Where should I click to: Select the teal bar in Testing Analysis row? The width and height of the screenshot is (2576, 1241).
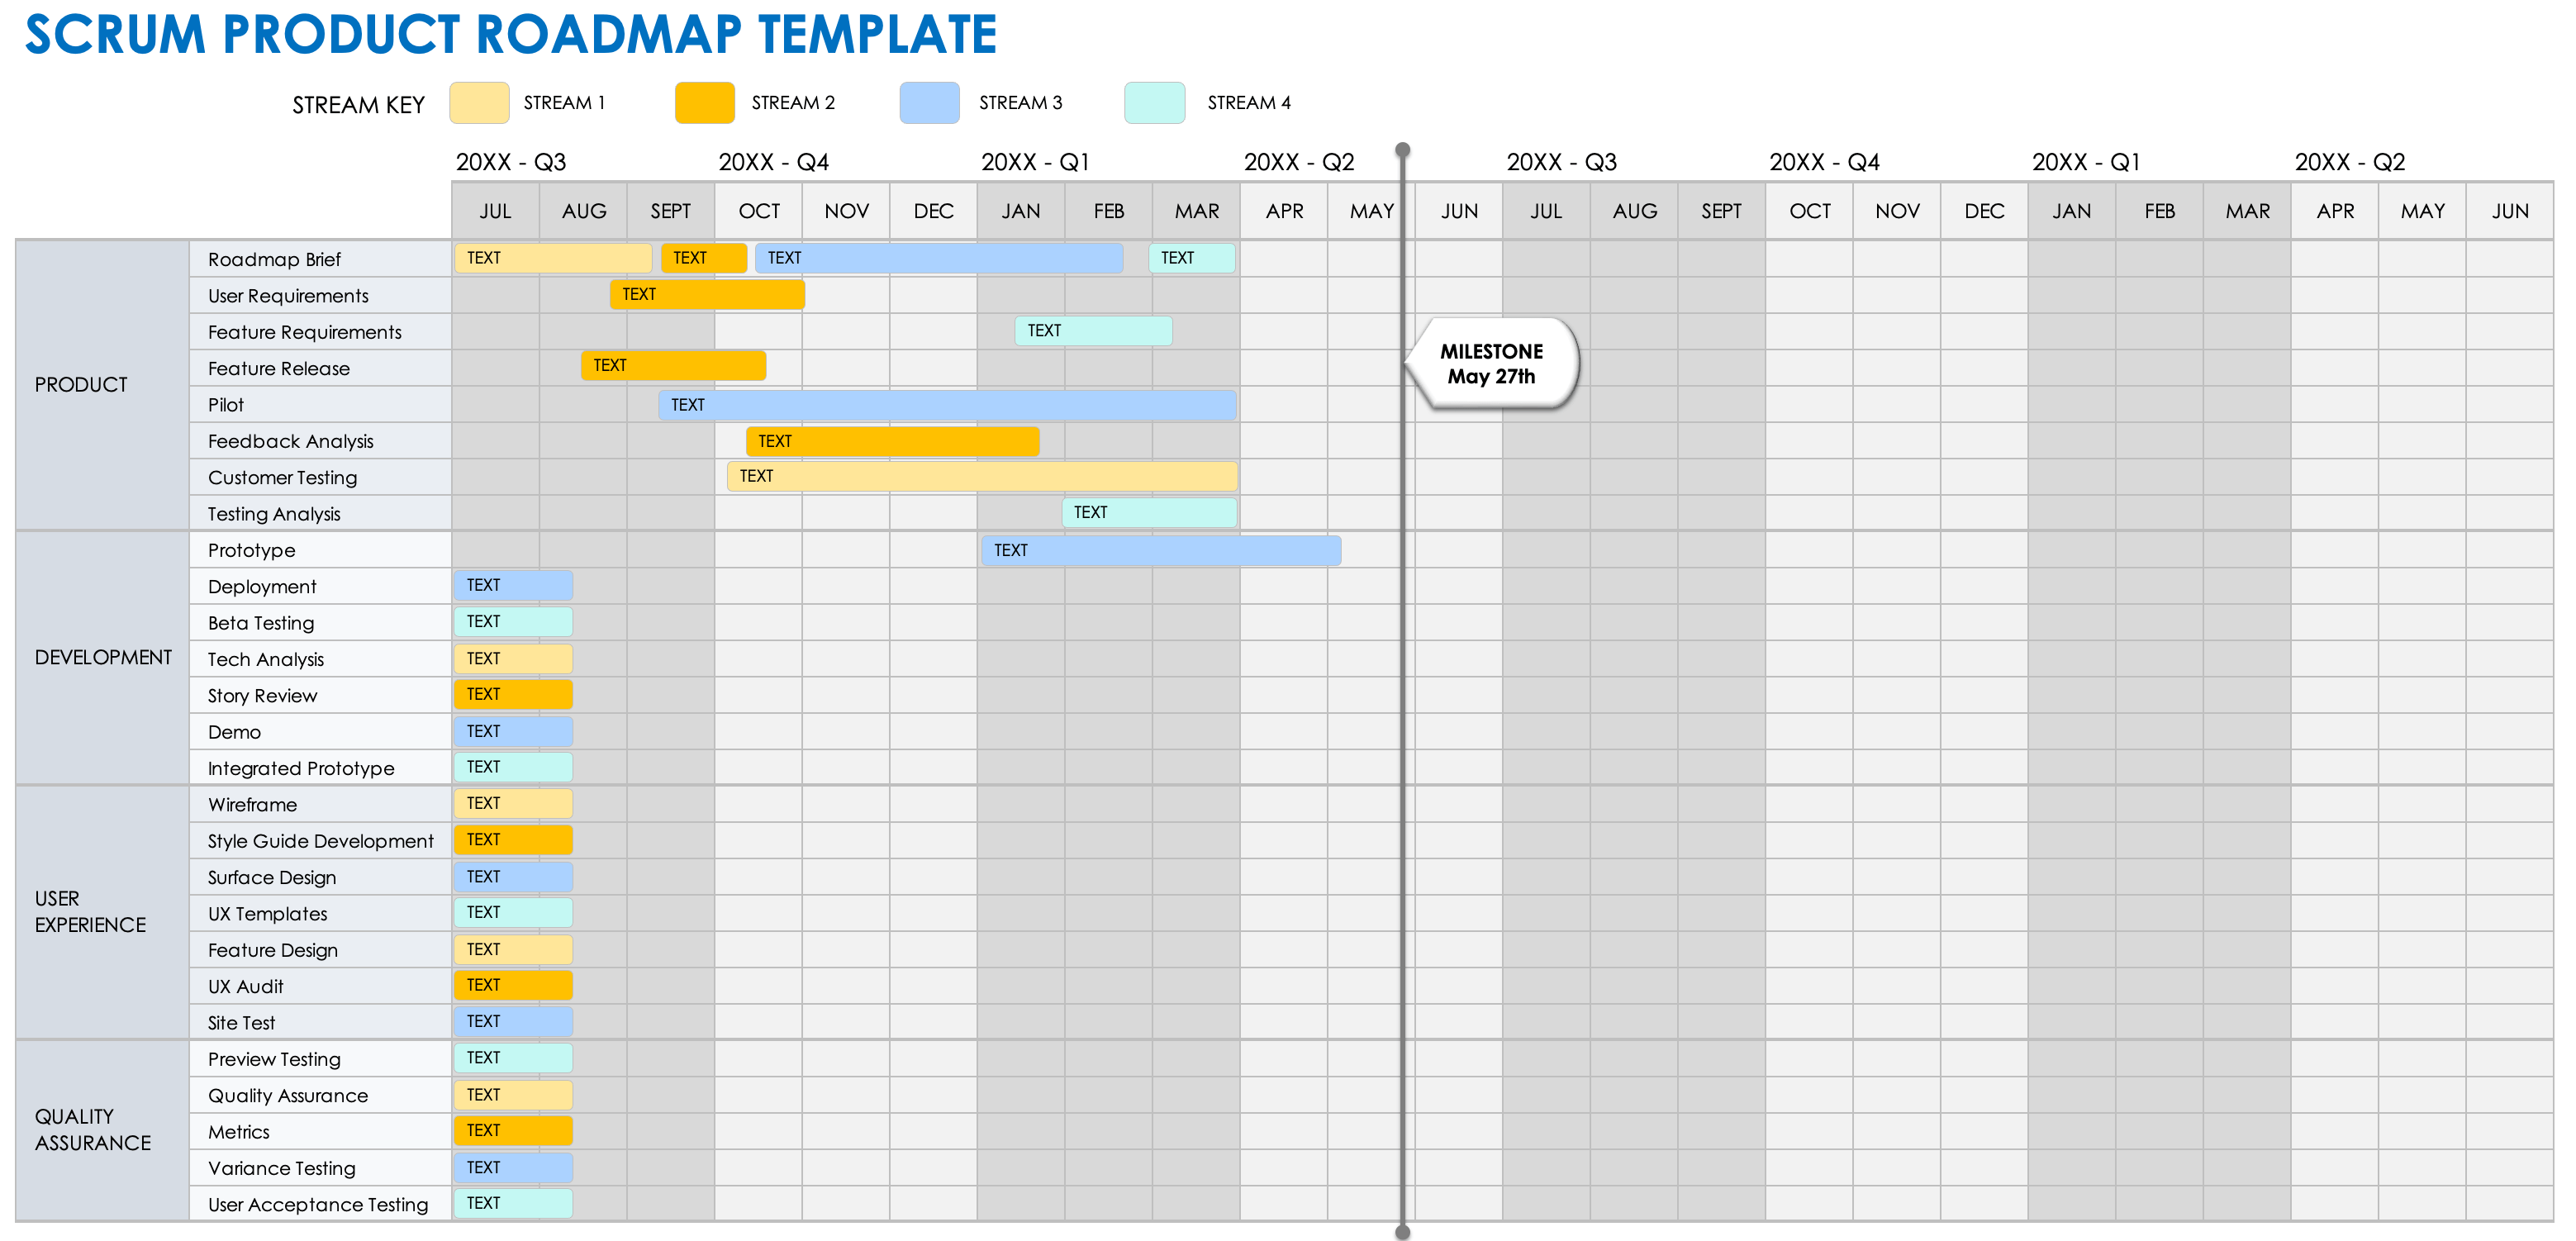(x=1149, y=512)
